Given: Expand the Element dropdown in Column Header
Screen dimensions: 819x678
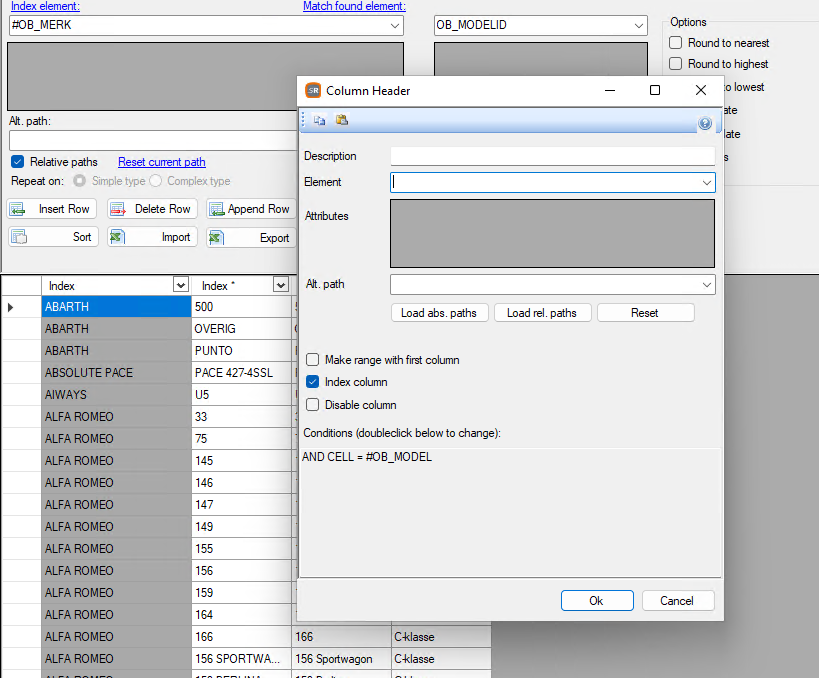Looking at the screenshot, I should [x=706, y=183].
